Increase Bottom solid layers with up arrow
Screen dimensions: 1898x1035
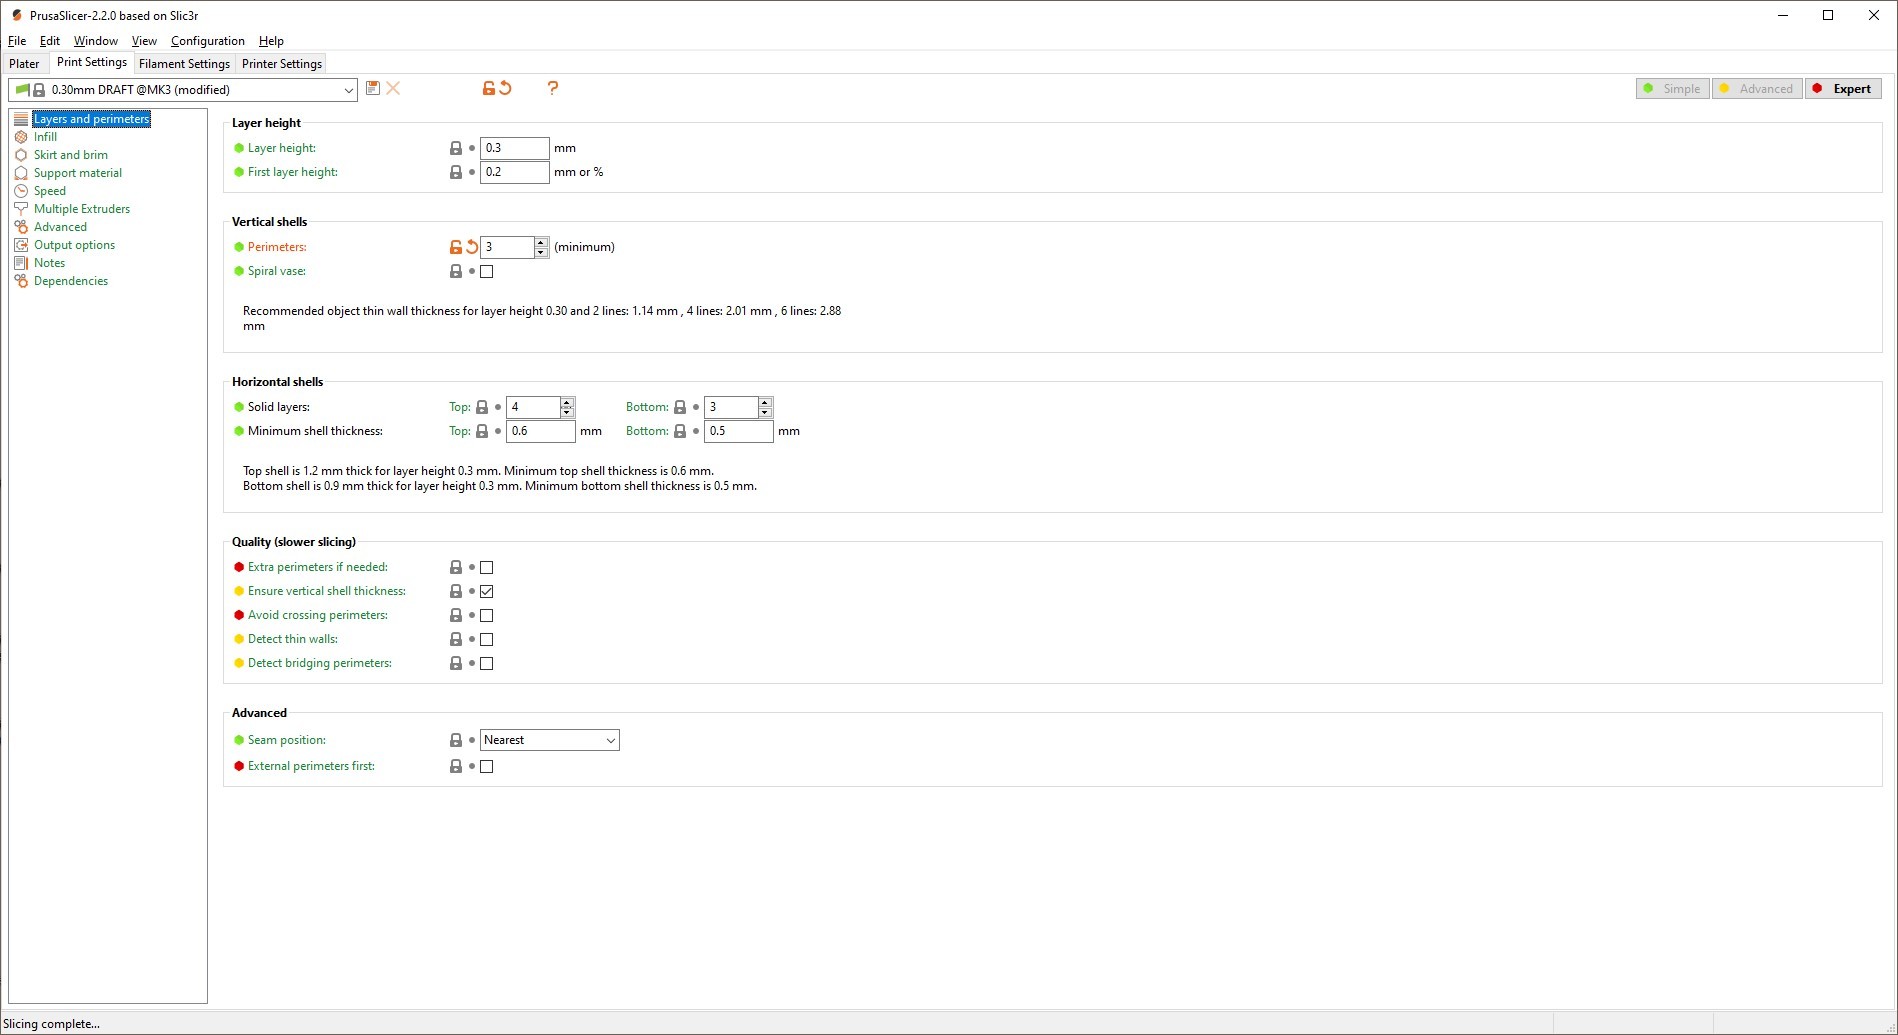[765, 402]
